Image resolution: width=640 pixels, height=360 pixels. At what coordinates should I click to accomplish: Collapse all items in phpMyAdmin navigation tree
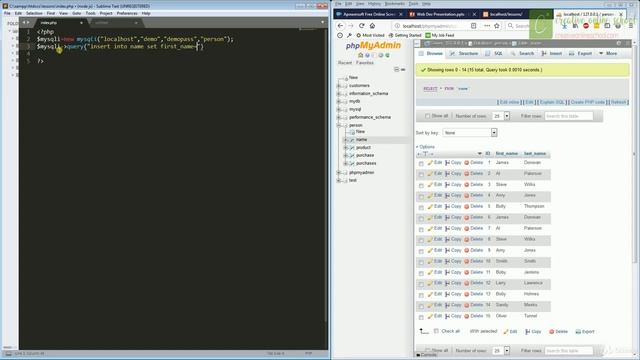396,70
